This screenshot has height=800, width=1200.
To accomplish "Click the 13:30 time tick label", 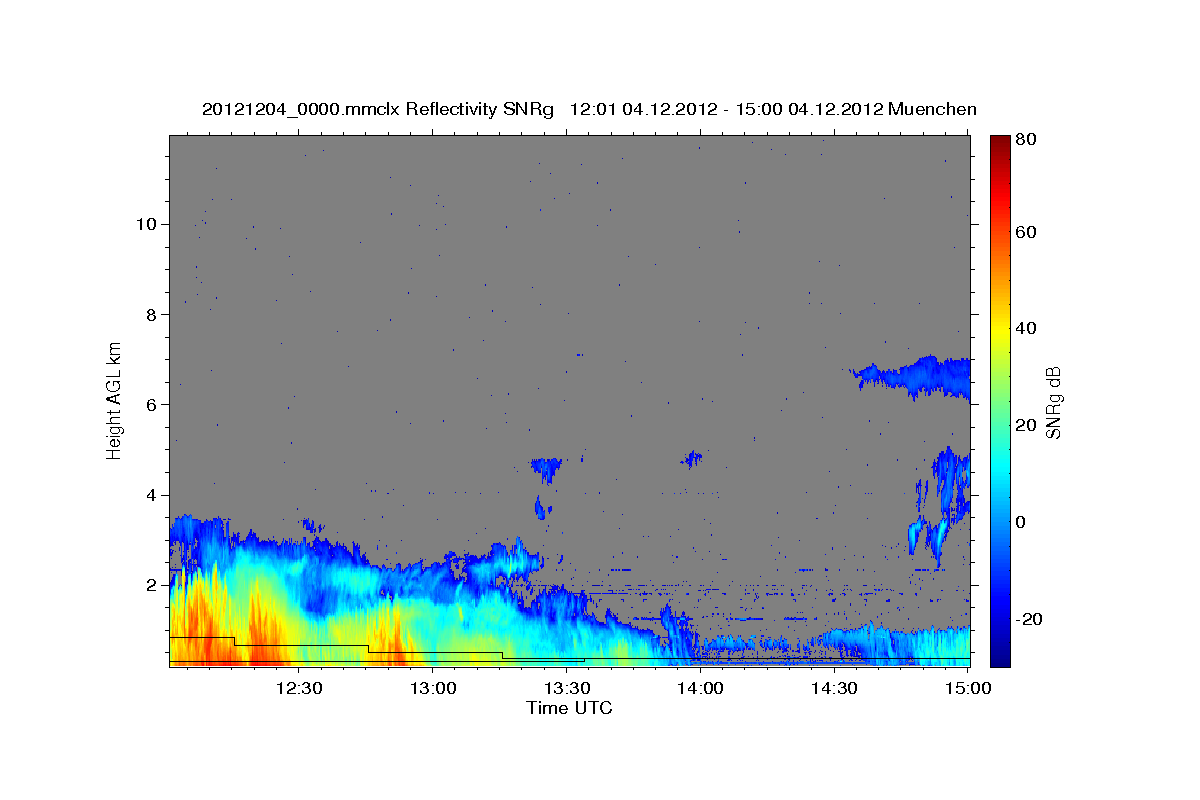I will pos(566,689).
